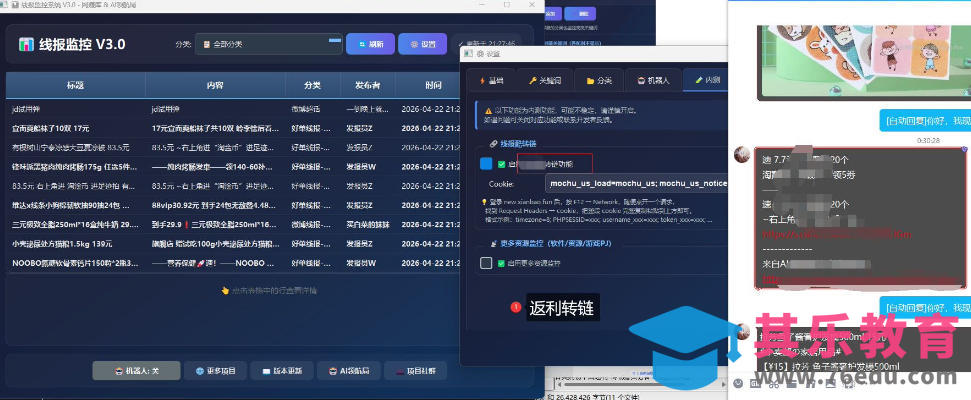This screenshot has width=971, height=400.
Task: Select the row titled 立而爽船袜了10双 17元
Action: pyautogui.click(x=233, y=128)
